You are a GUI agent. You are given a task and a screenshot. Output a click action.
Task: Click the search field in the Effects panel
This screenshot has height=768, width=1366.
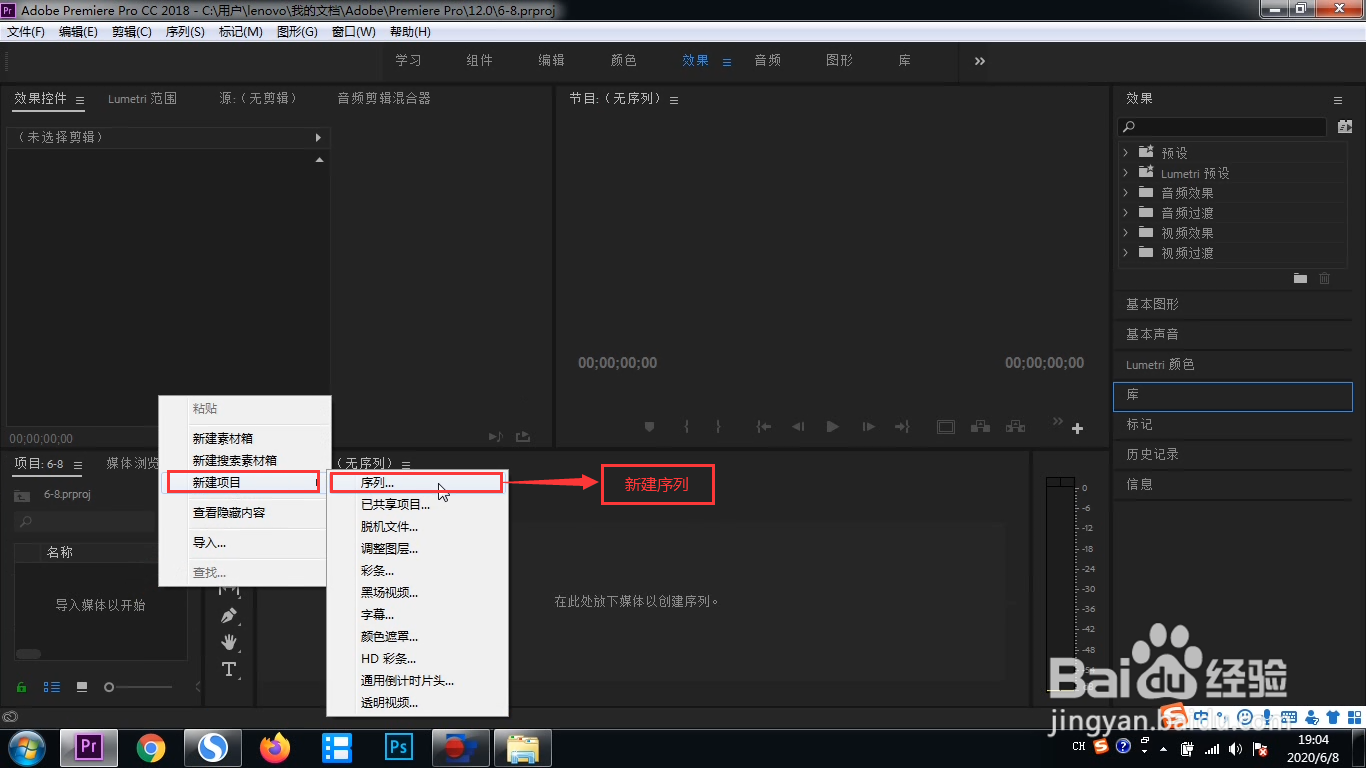click(x=1222, y=127)
